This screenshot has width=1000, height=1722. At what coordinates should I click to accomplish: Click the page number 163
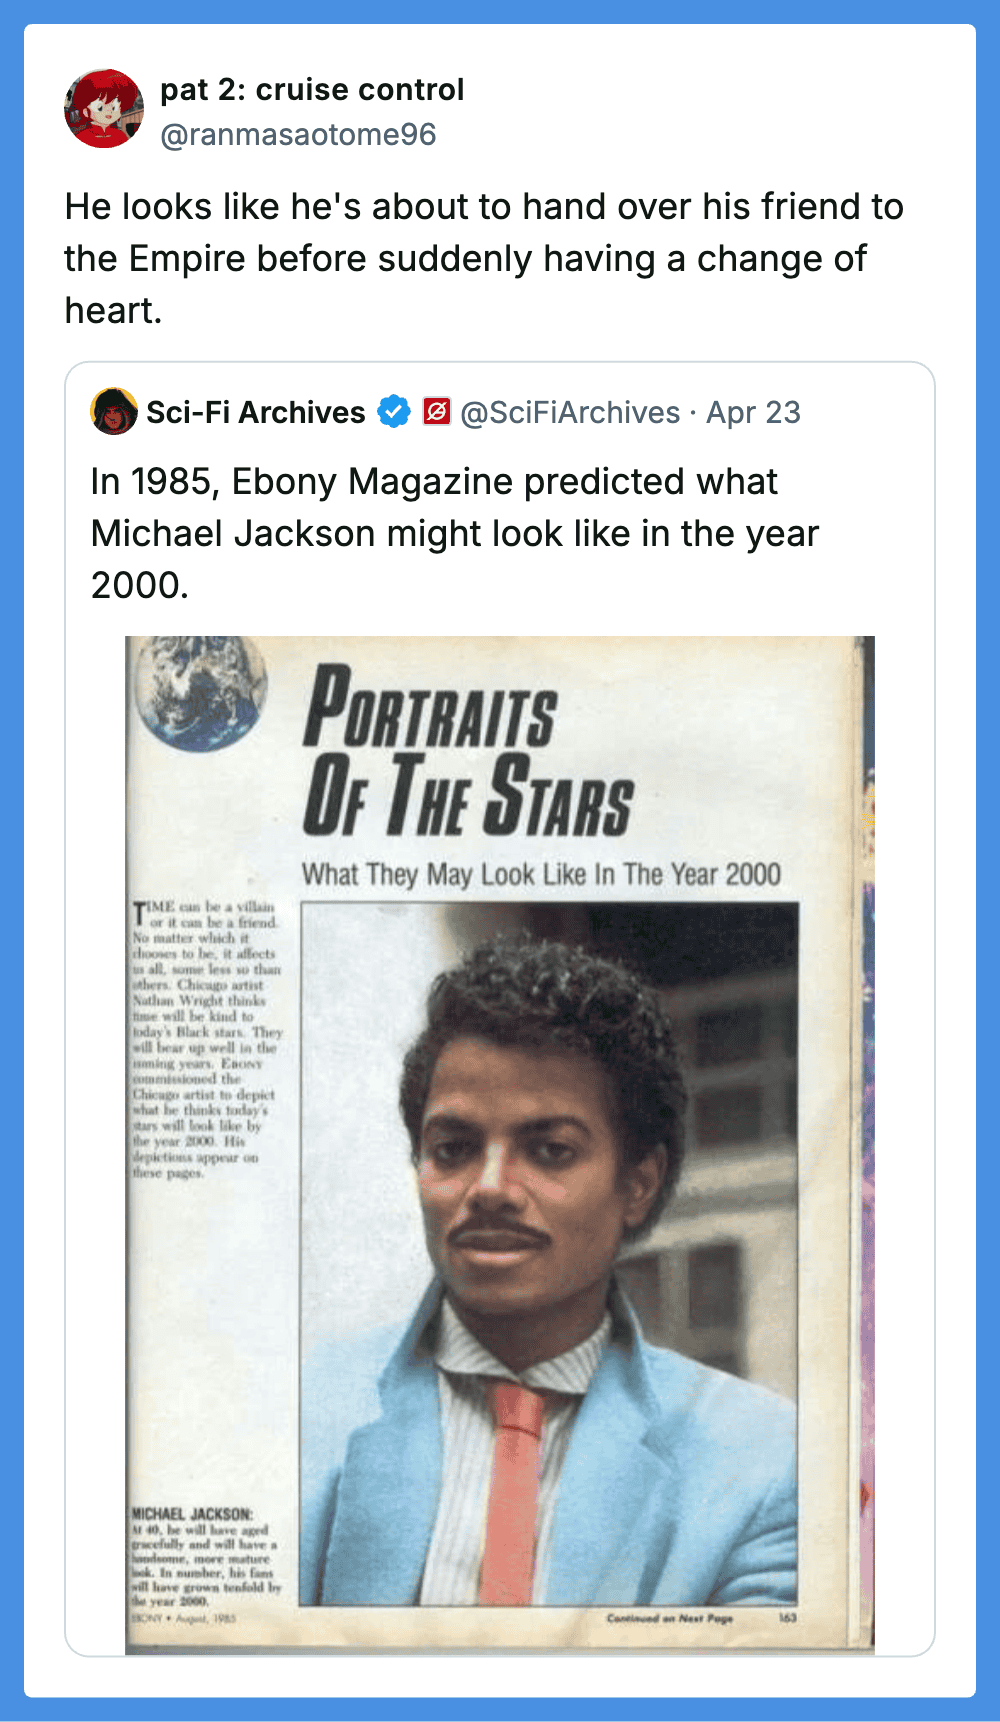click(788, 1617)
